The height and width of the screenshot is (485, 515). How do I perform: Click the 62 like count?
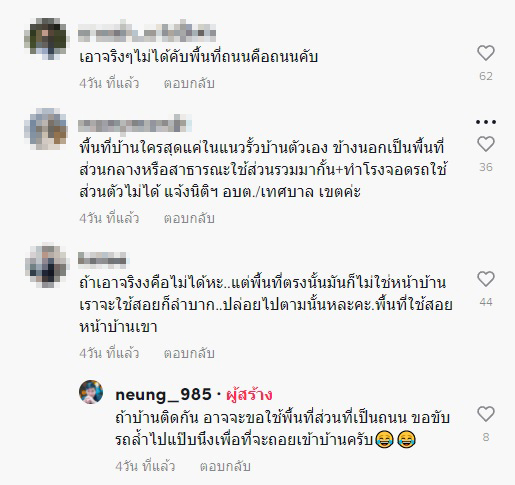(486, 76)
